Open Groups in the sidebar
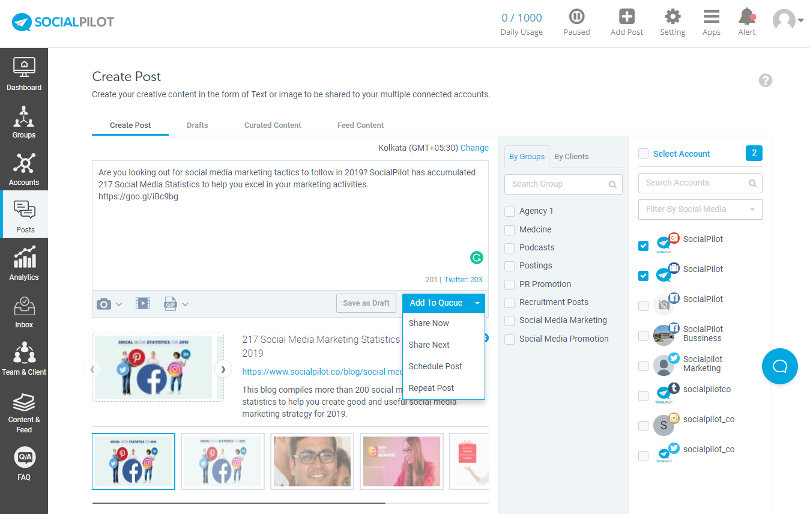The height and width of the screenshot is (514, 810). click(24, 121)
